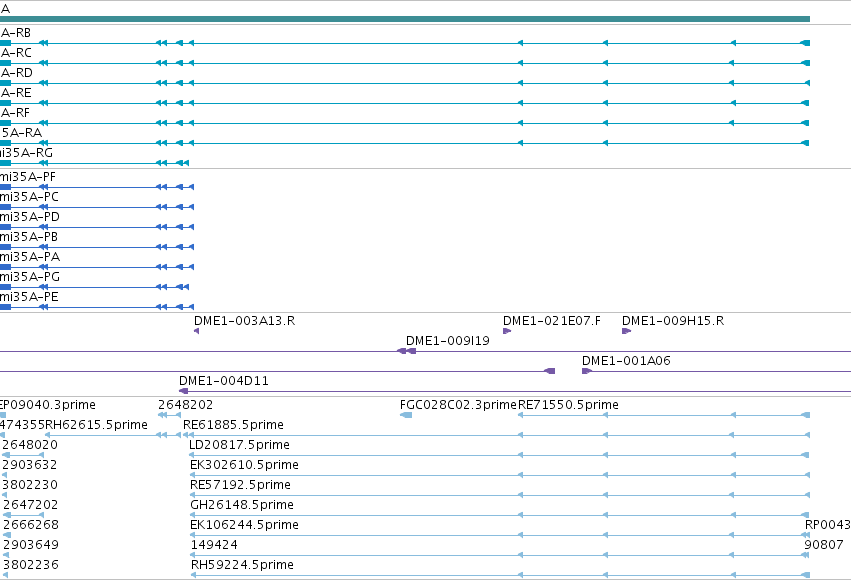Select the 90807 EST label
The width and height of the screenshot is (851, 580).
[x=824, y=545]
